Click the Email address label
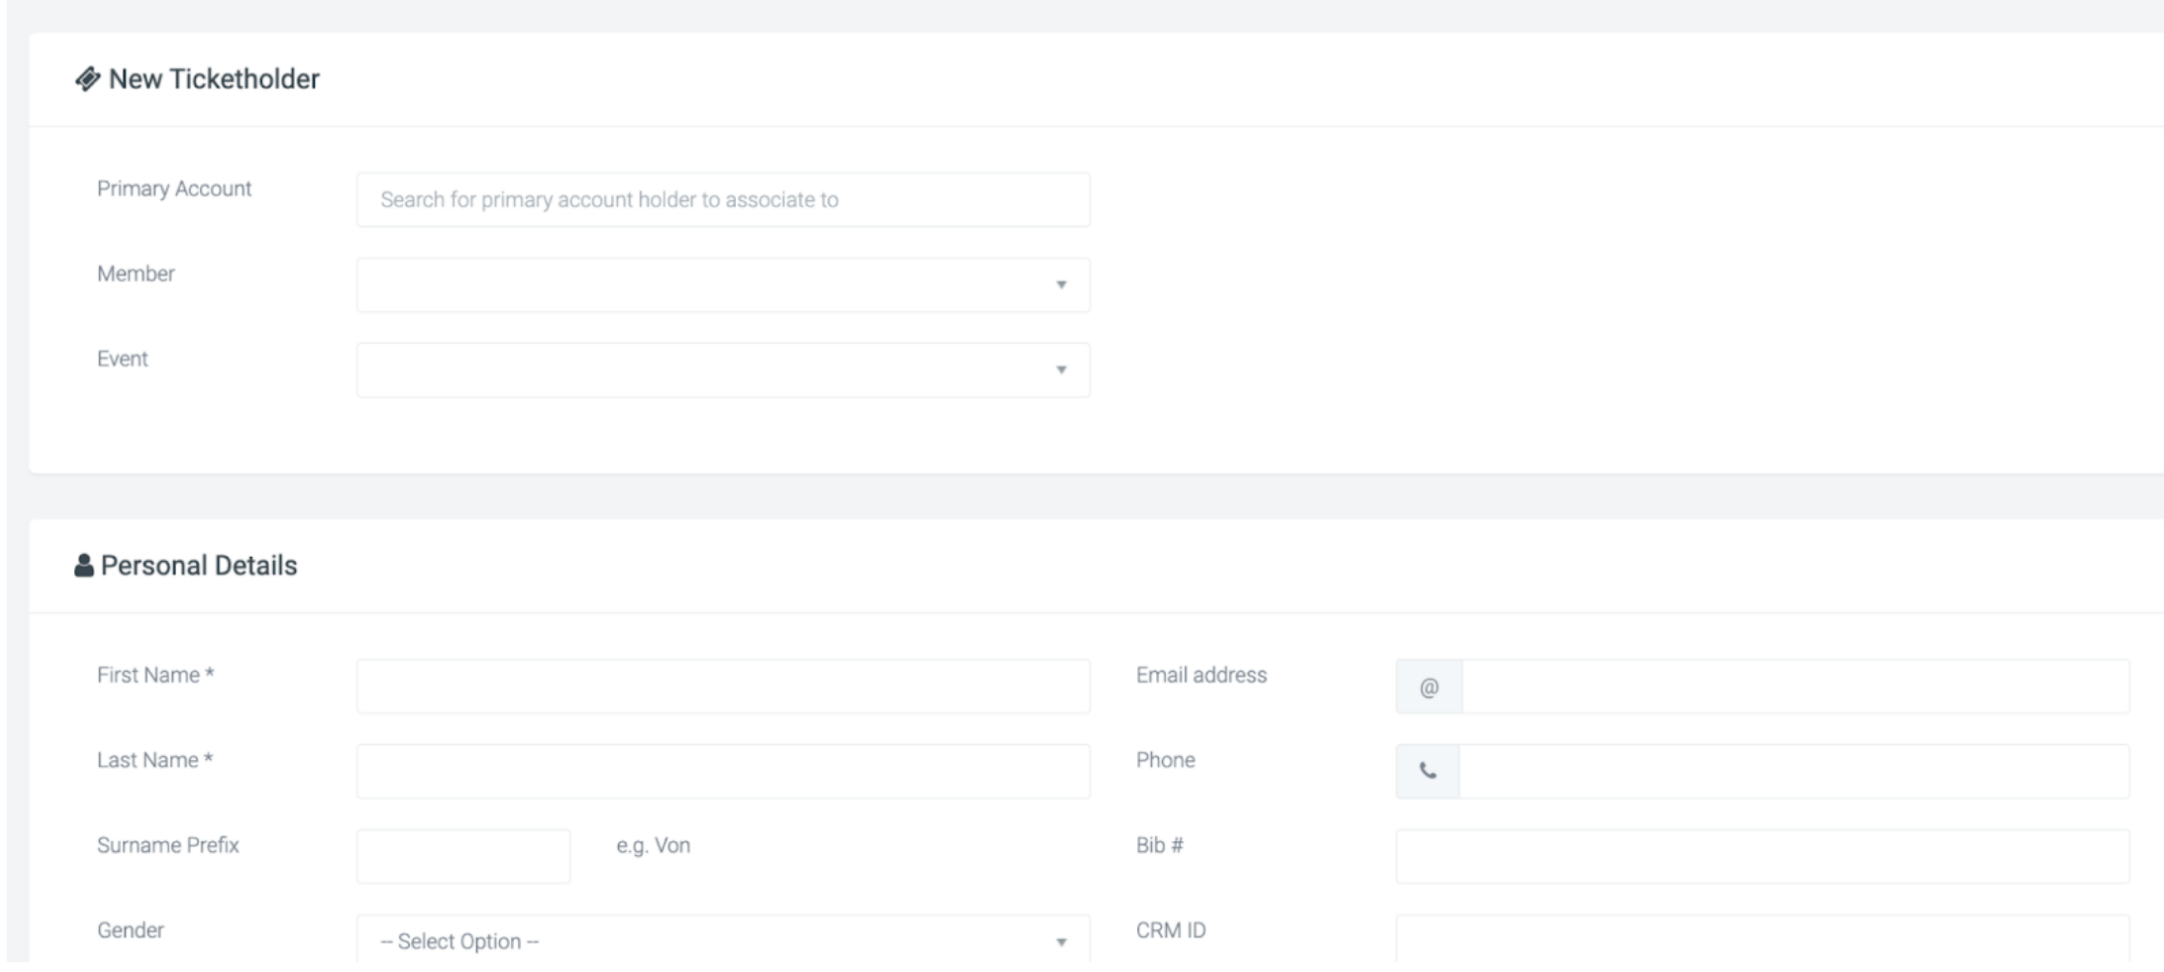This screenshot has height=972, width=2164. [x=1201, y=675]
